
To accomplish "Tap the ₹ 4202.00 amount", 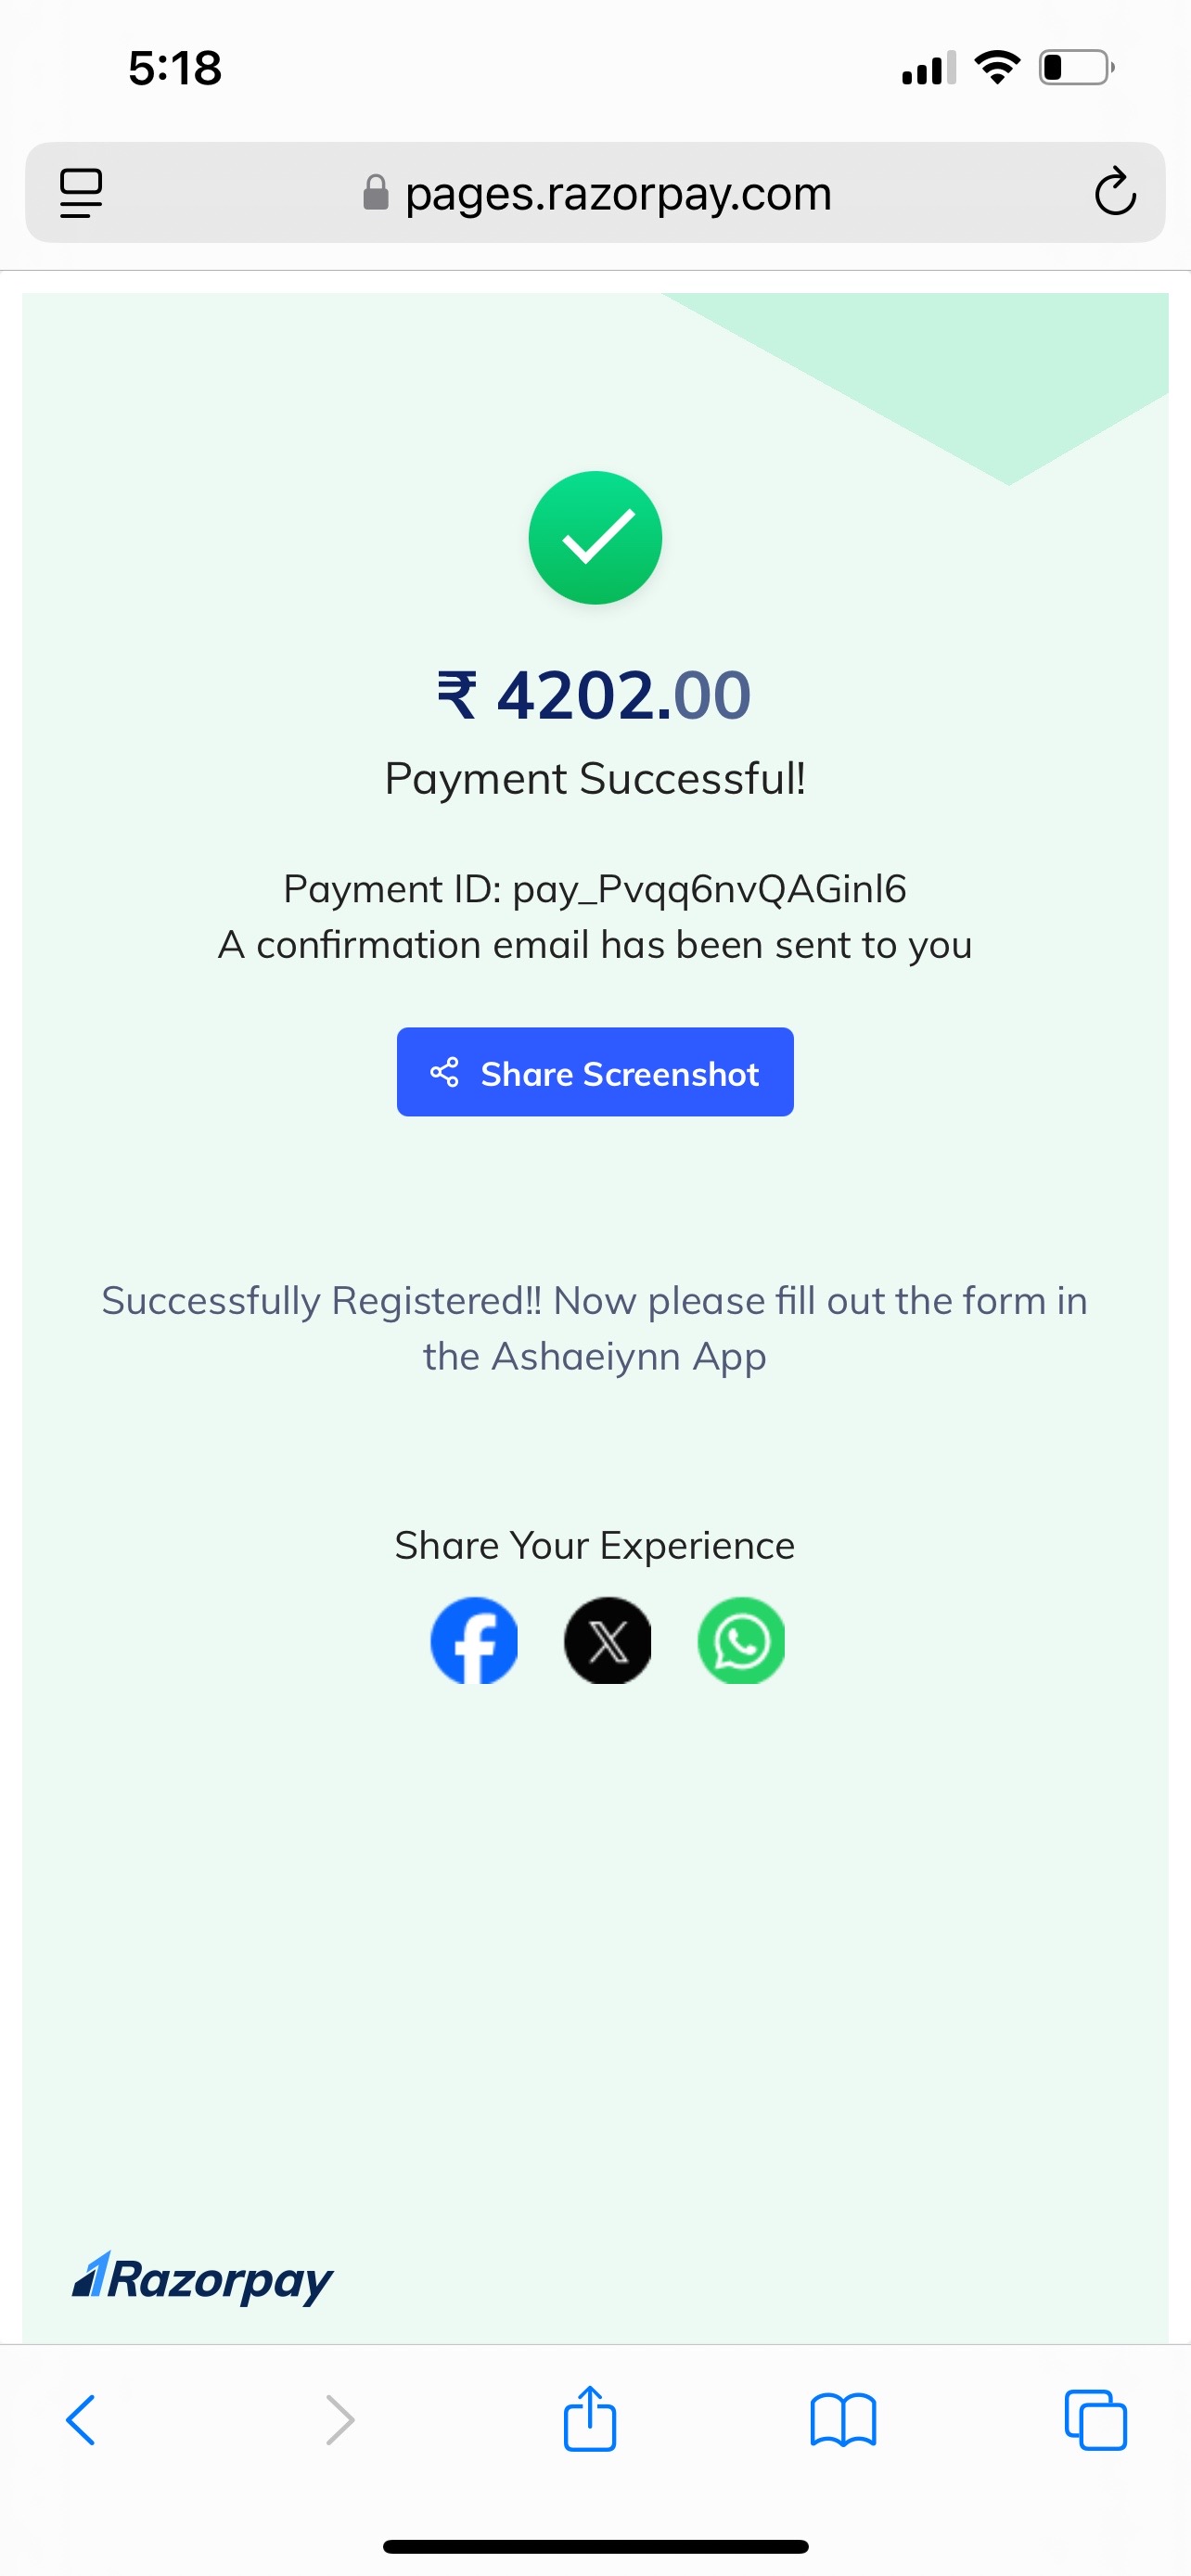I will pos(595,695).
